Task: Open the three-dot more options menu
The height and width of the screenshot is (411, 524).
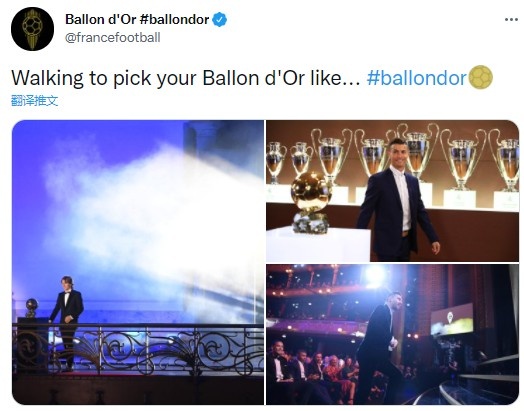Action: 511,20
